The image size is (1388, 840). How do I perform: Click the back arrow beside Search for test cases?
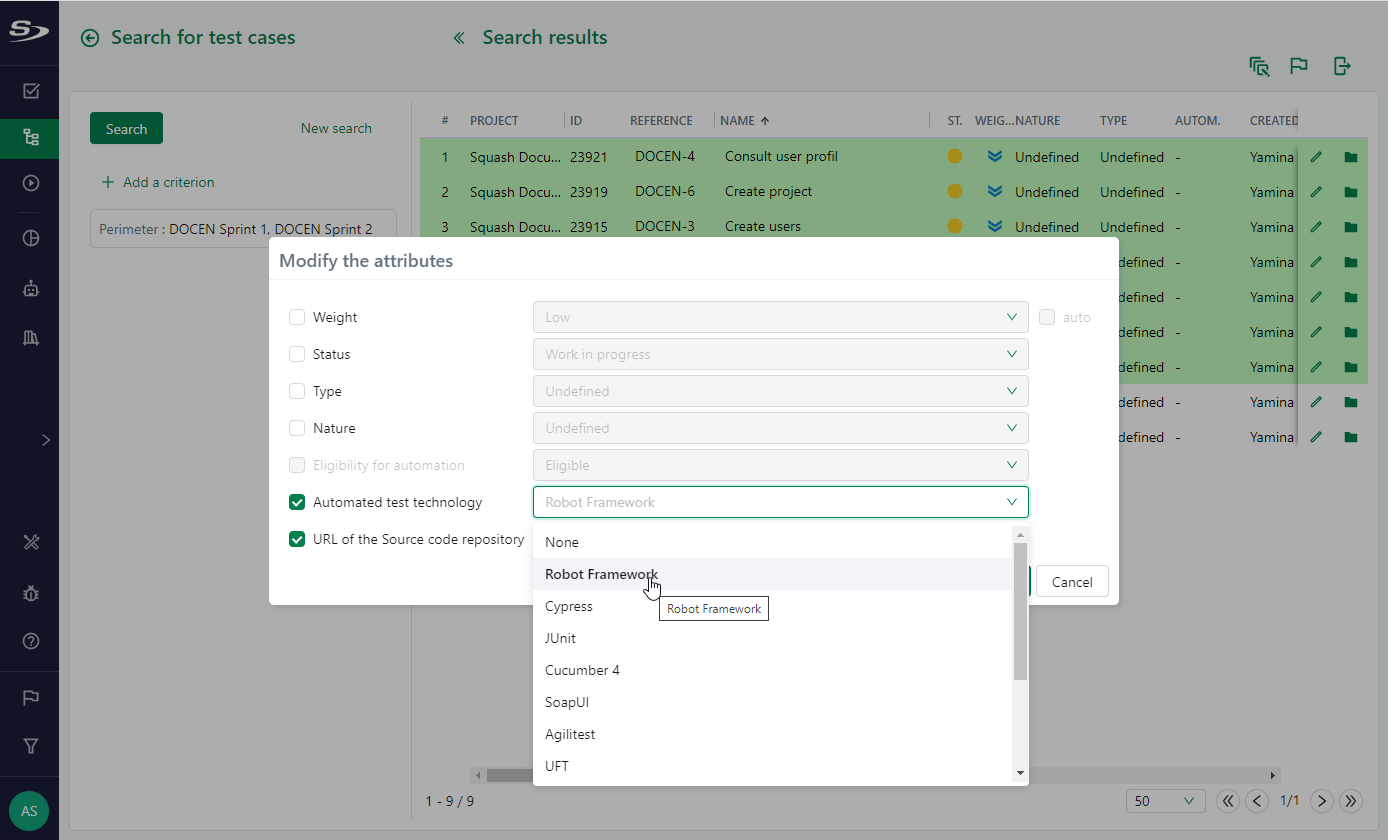90,38
